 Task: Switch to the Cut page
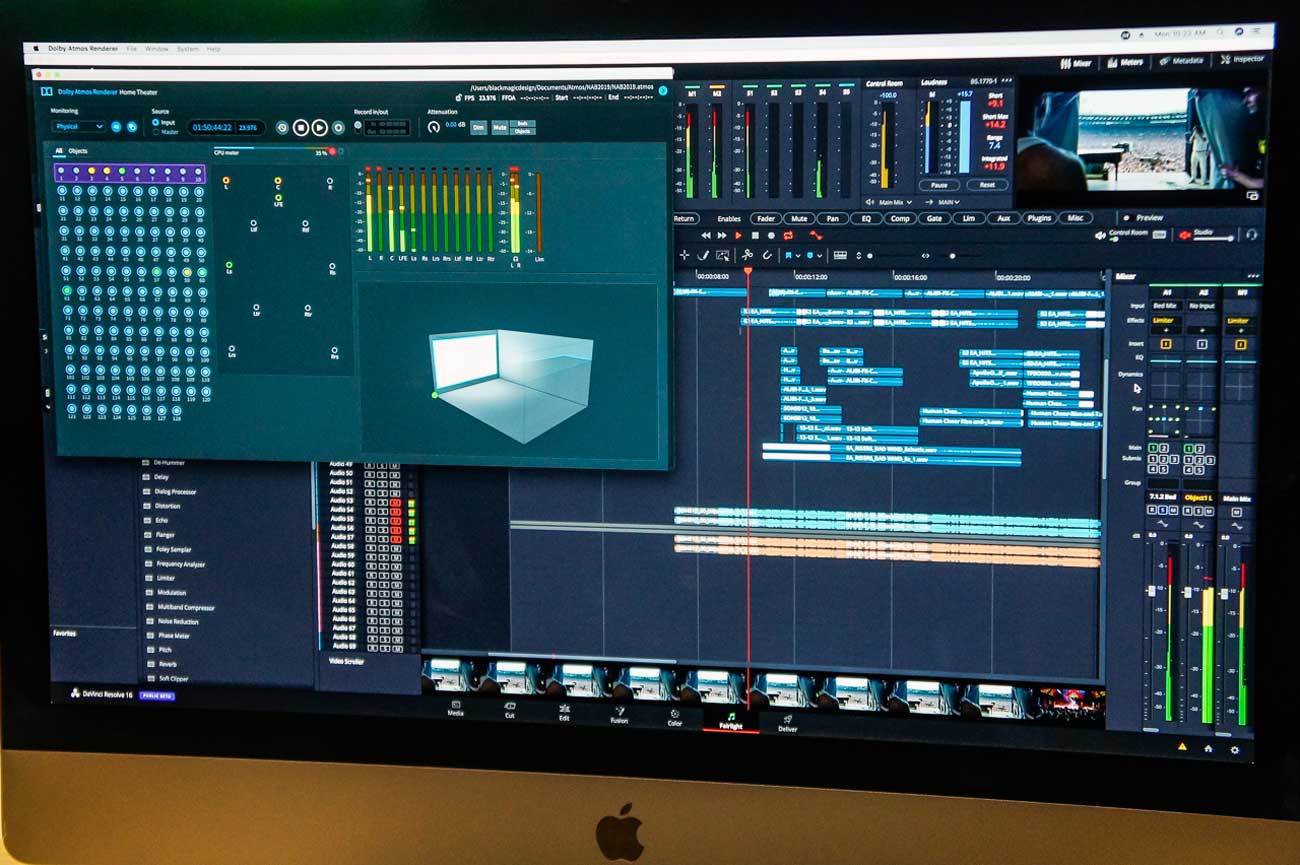pyautogui.click(x=509, y=709)
